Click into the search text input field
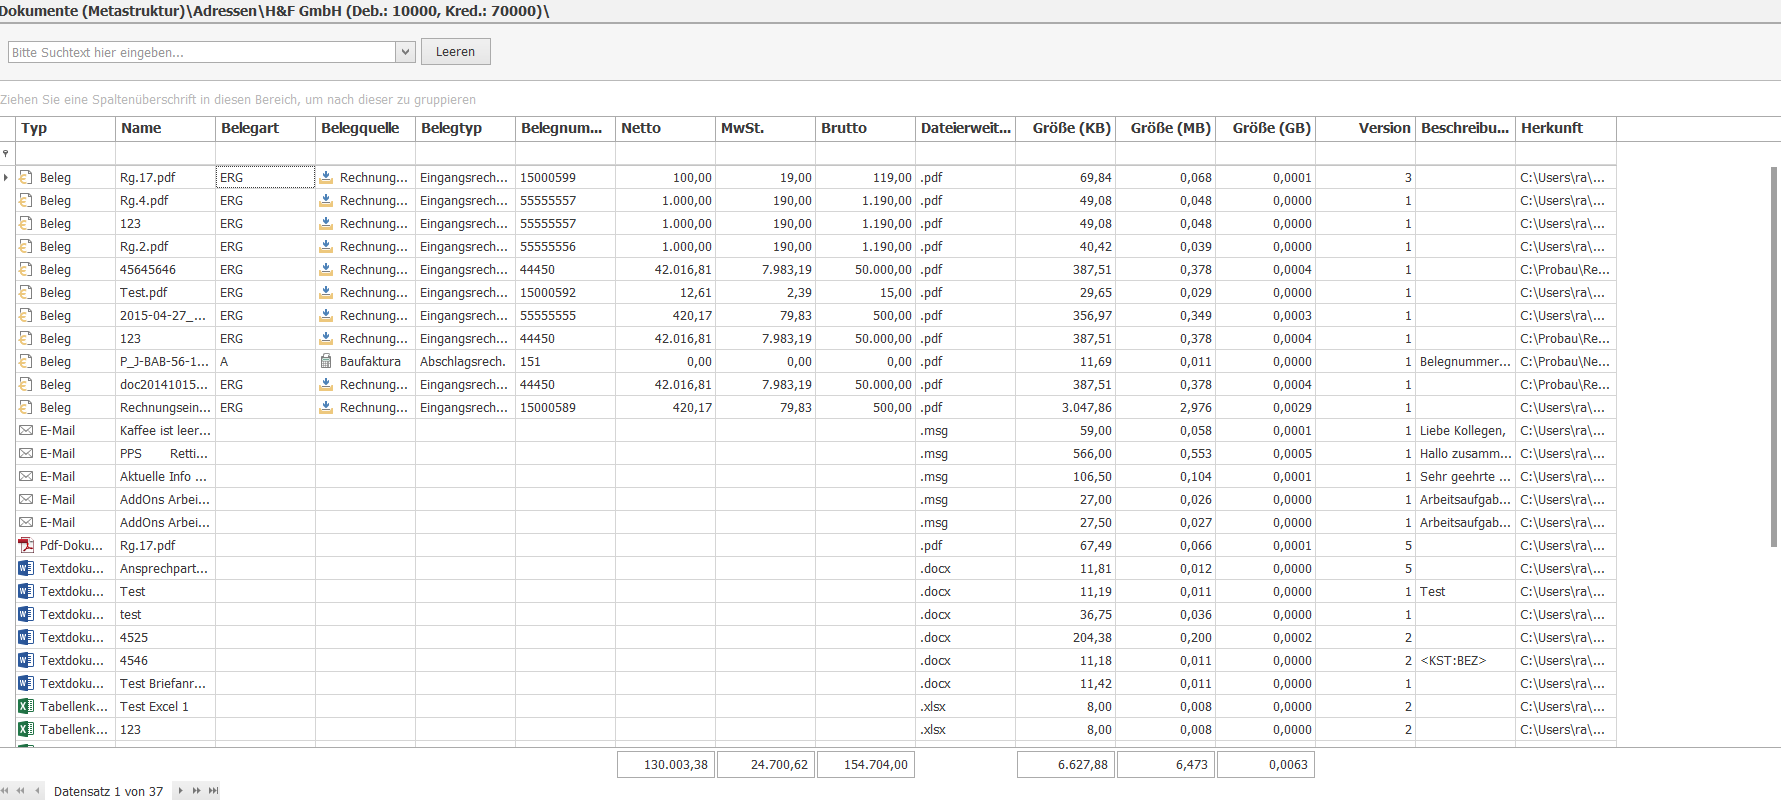The height and width of the screenshot is (800, 1781). click(x=200, y=52)
